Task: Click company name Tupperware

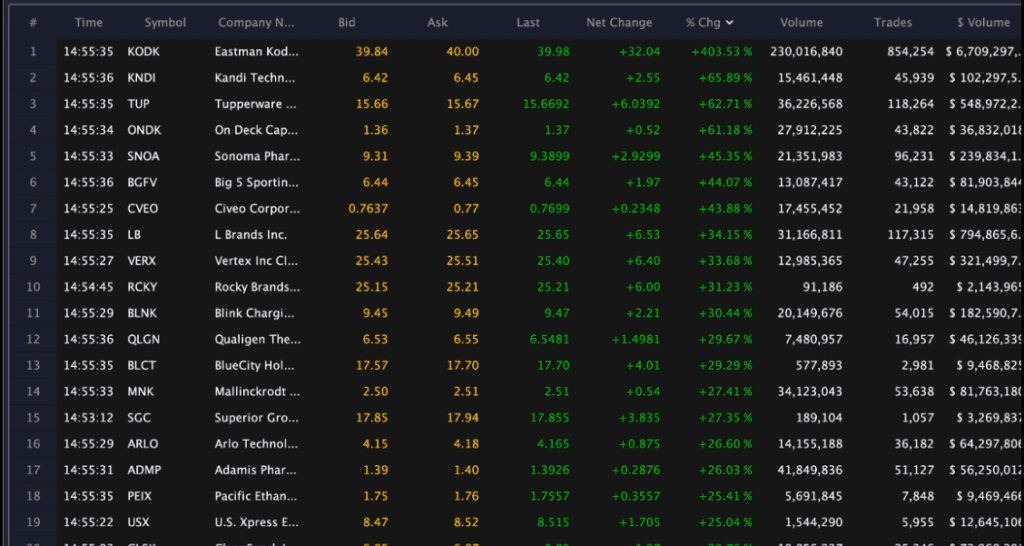Action: tap(255, 104)
